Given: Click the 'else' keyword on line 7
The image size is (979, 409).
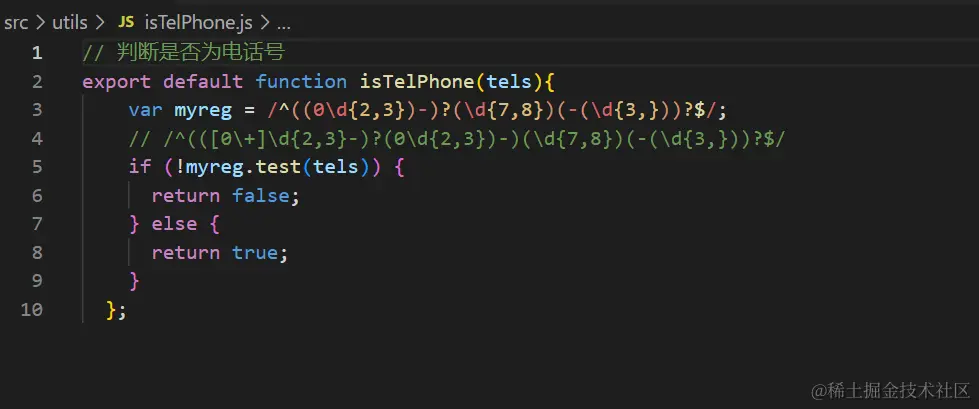Looking at the screenshot, I should pos(174,224).
